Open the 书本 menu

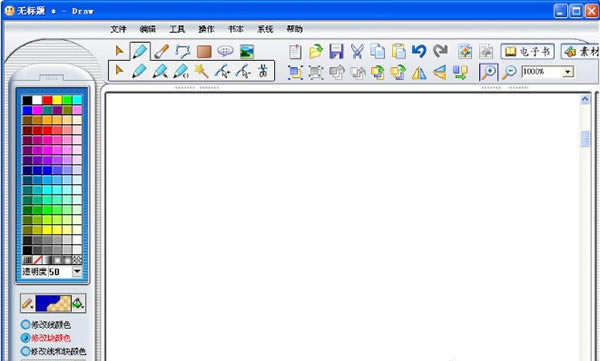coord(236,29)
